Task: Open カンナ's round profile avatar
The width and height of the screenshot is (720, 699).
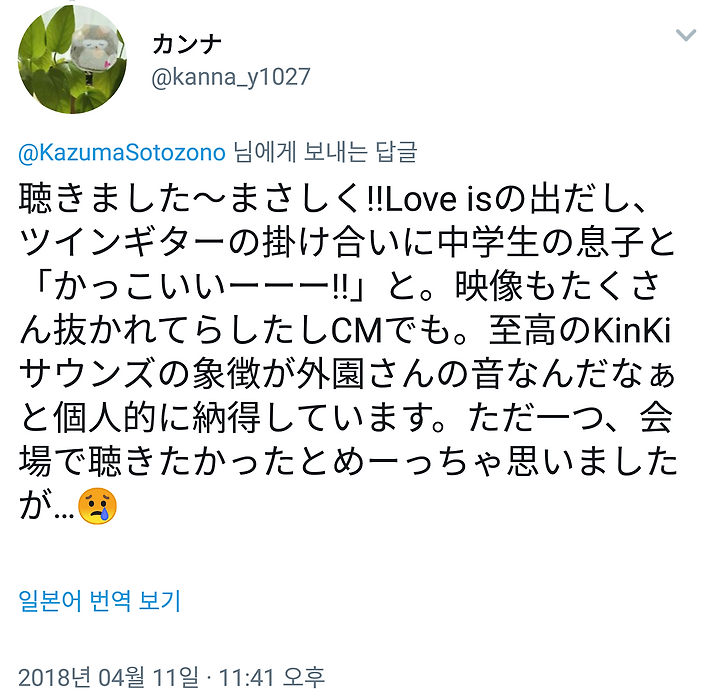Action: click(72, 59)
